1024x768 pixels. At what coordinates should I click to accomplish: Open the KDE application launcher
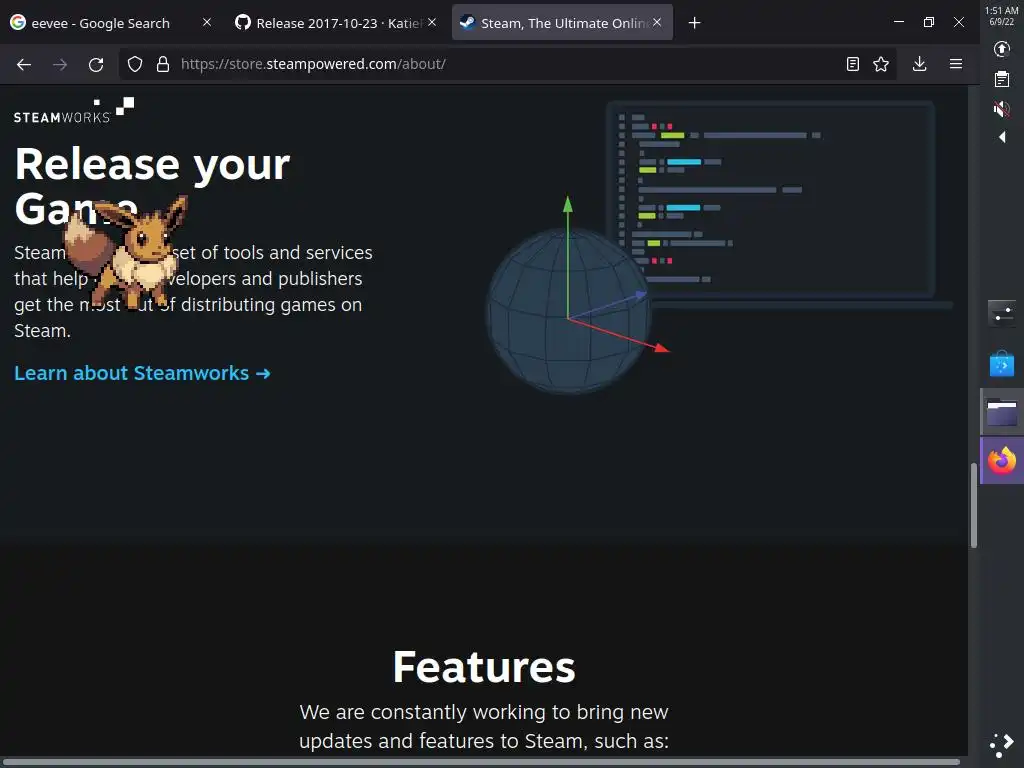pos(1002,744)
